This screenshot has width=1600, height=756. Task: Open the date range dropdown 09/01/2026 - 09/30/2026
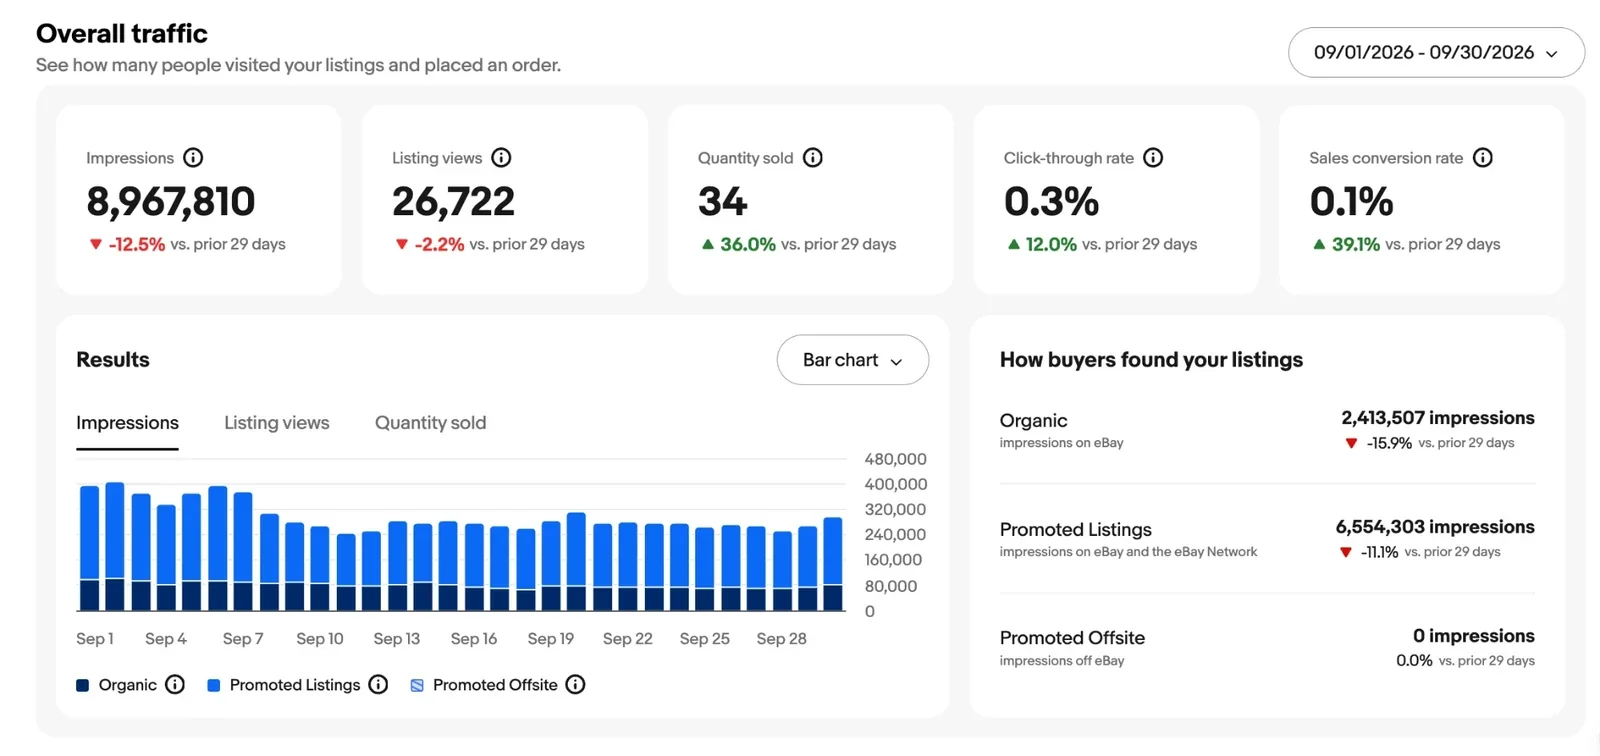[1436, 52]
